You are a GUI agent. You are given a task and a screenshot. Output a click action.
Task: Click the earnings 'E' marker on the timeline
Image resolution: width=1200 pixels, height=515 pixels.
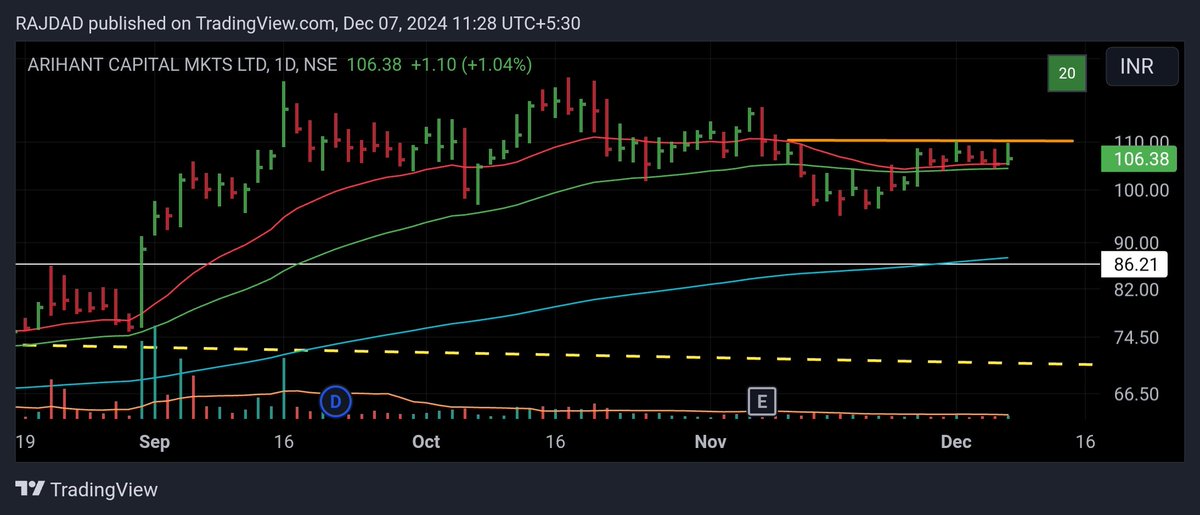point(763,402)
